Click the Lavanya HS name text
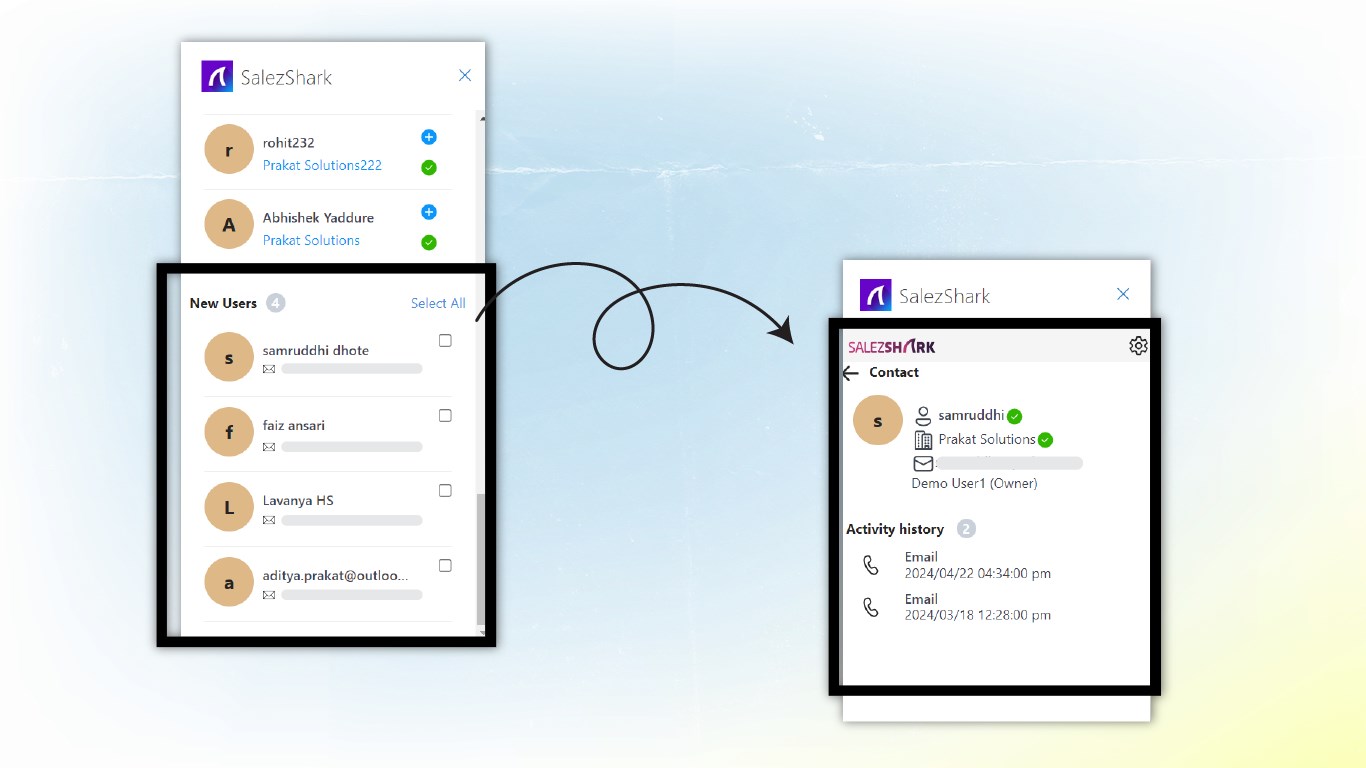Image resolution: width=1366 pixels, height=768 pixels. 298,500
